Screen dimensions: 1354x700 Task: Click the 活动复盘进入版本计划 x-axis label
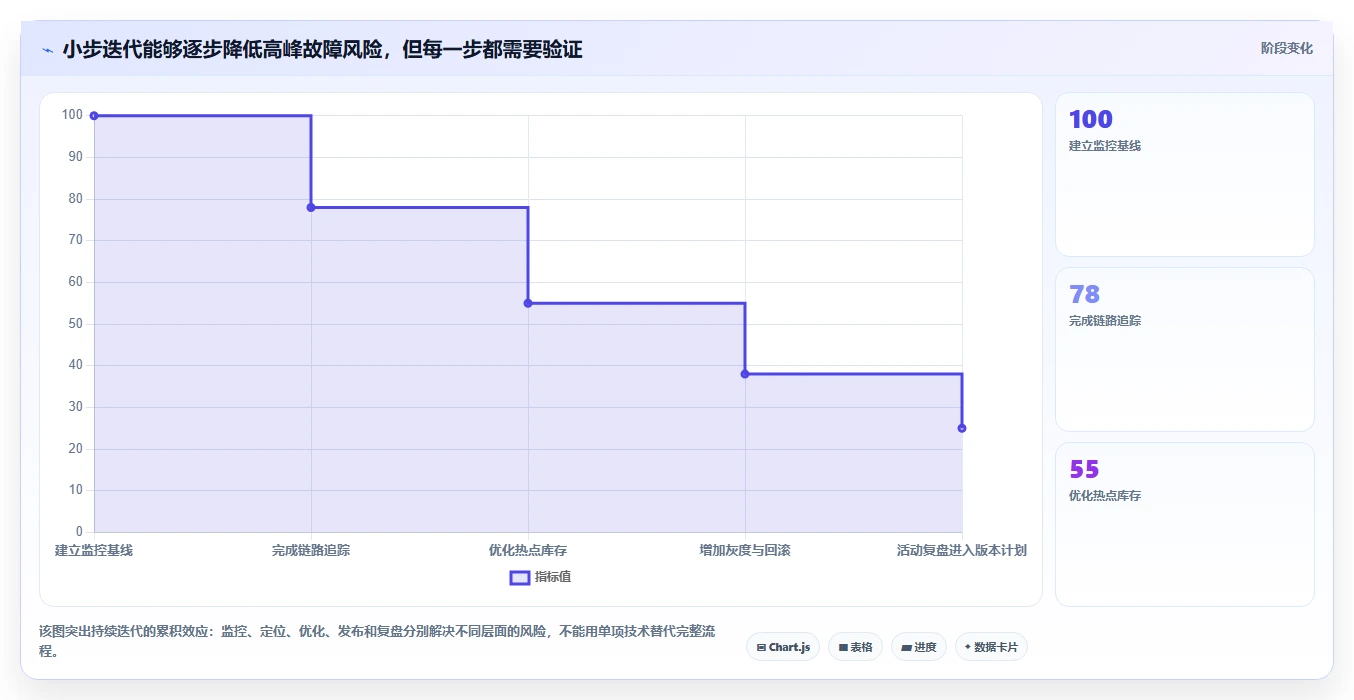(x=962, y=550)
